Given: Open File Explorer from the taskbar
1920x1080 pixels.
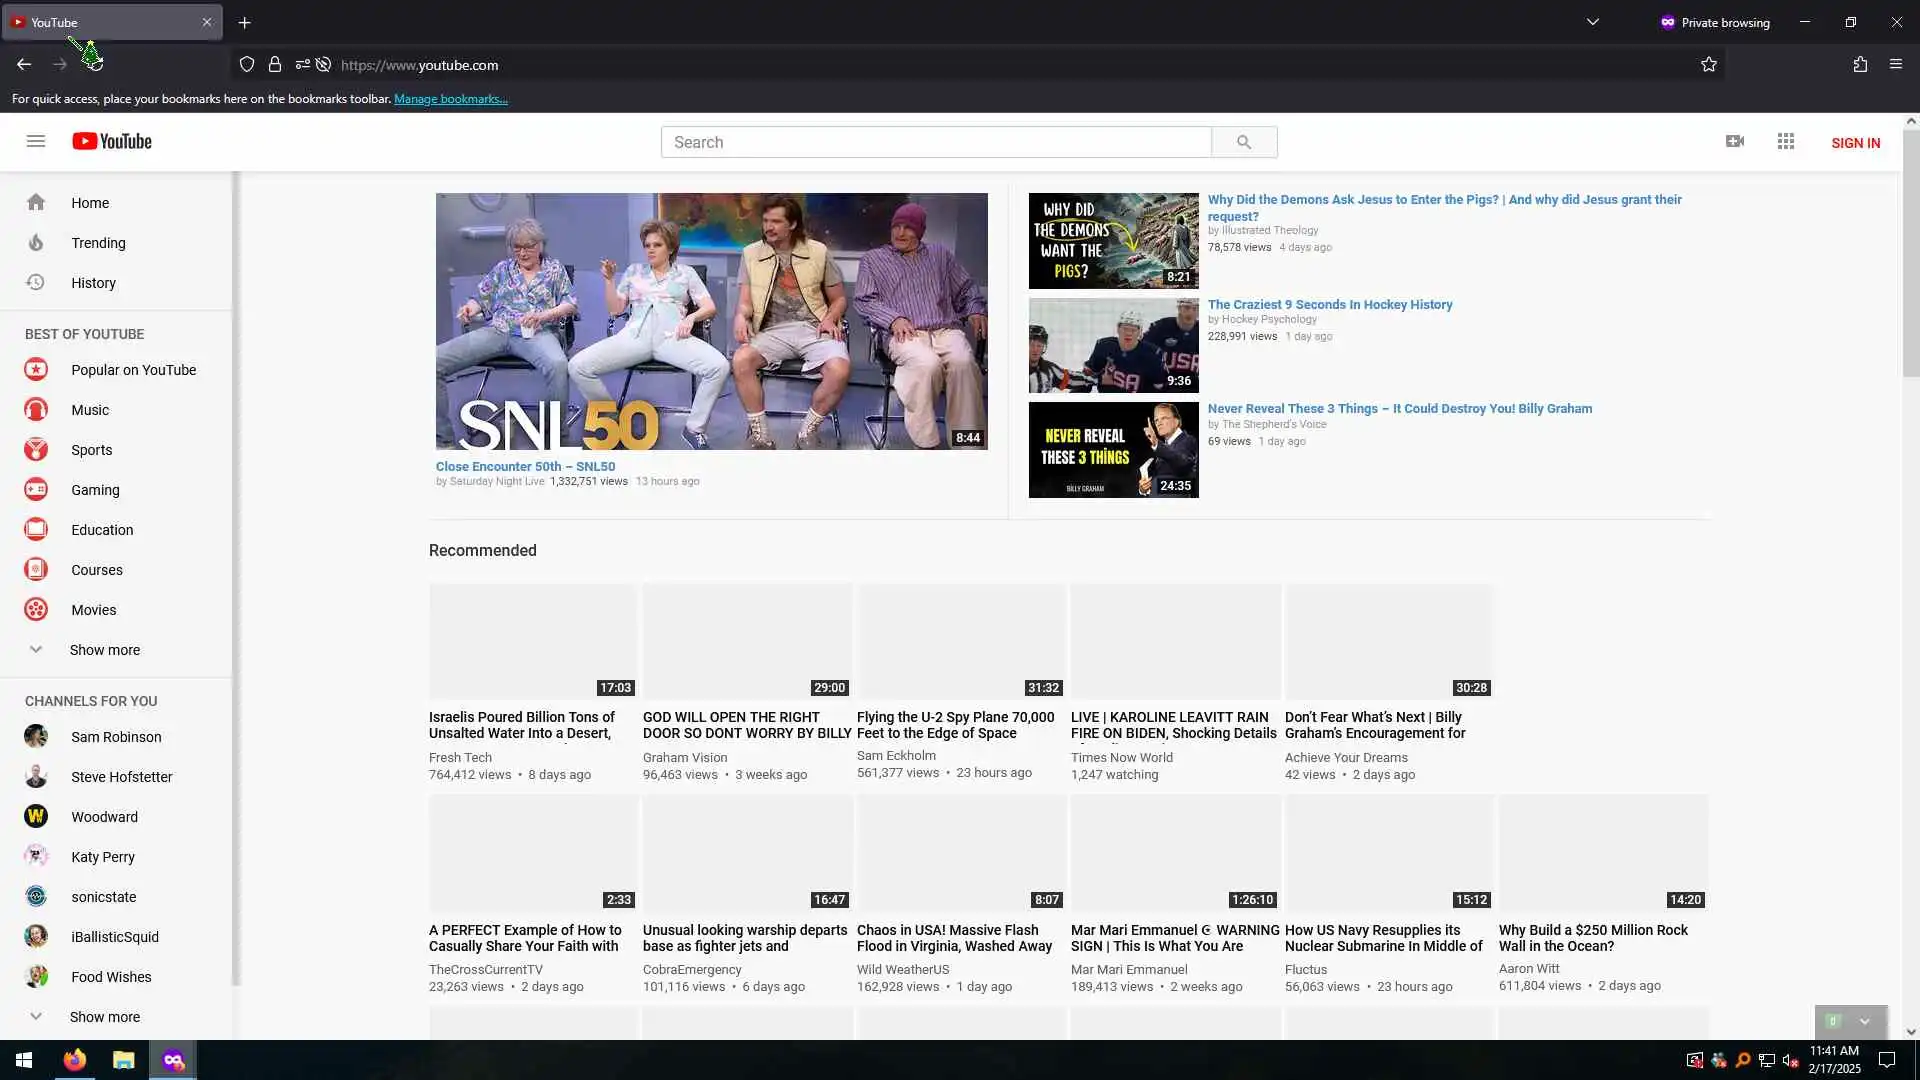Looking at the screenshot, I should [124, 1060].
